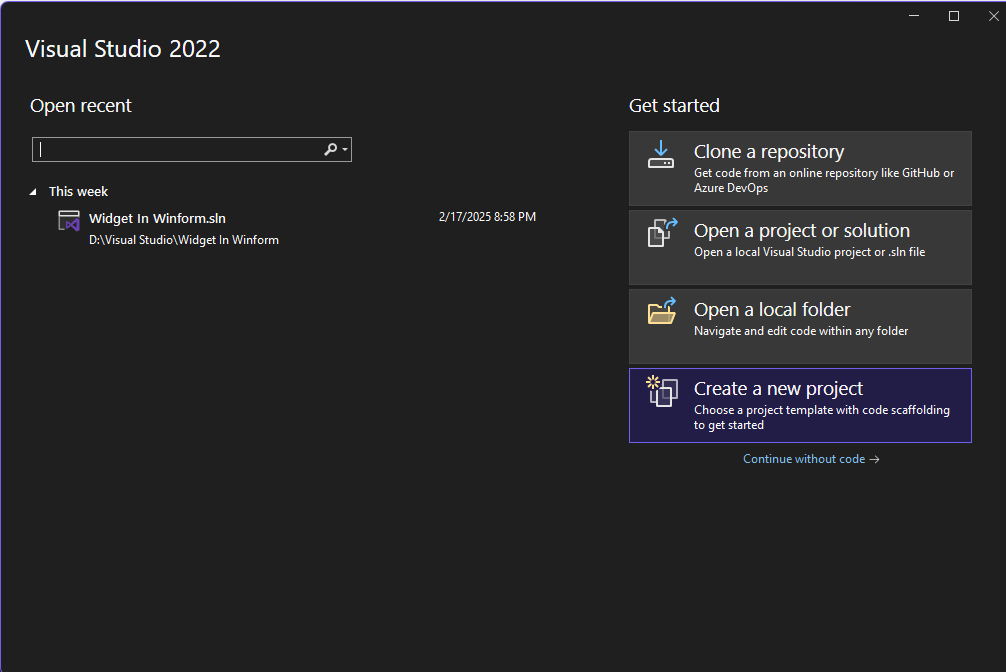Click the 2/17/2025 8:58 PM timestamp
Viewport: 1006px width, 672px height.
coord(487,217)
